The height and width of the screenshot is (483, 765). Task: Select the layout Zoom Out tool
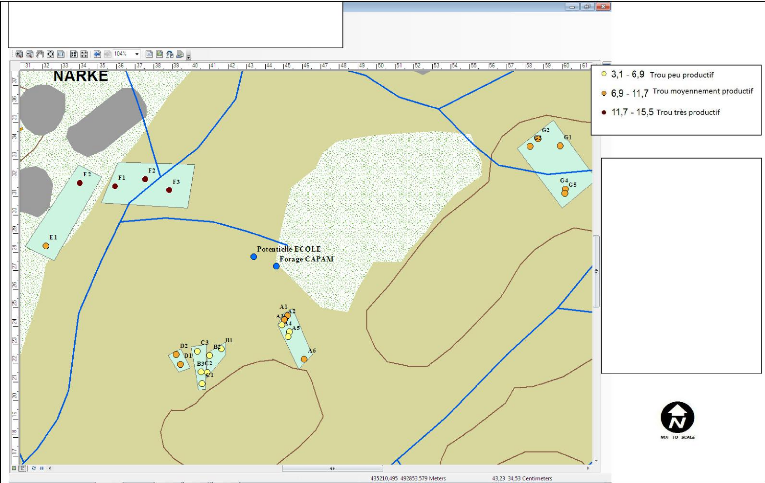click(x=29, y=53)
